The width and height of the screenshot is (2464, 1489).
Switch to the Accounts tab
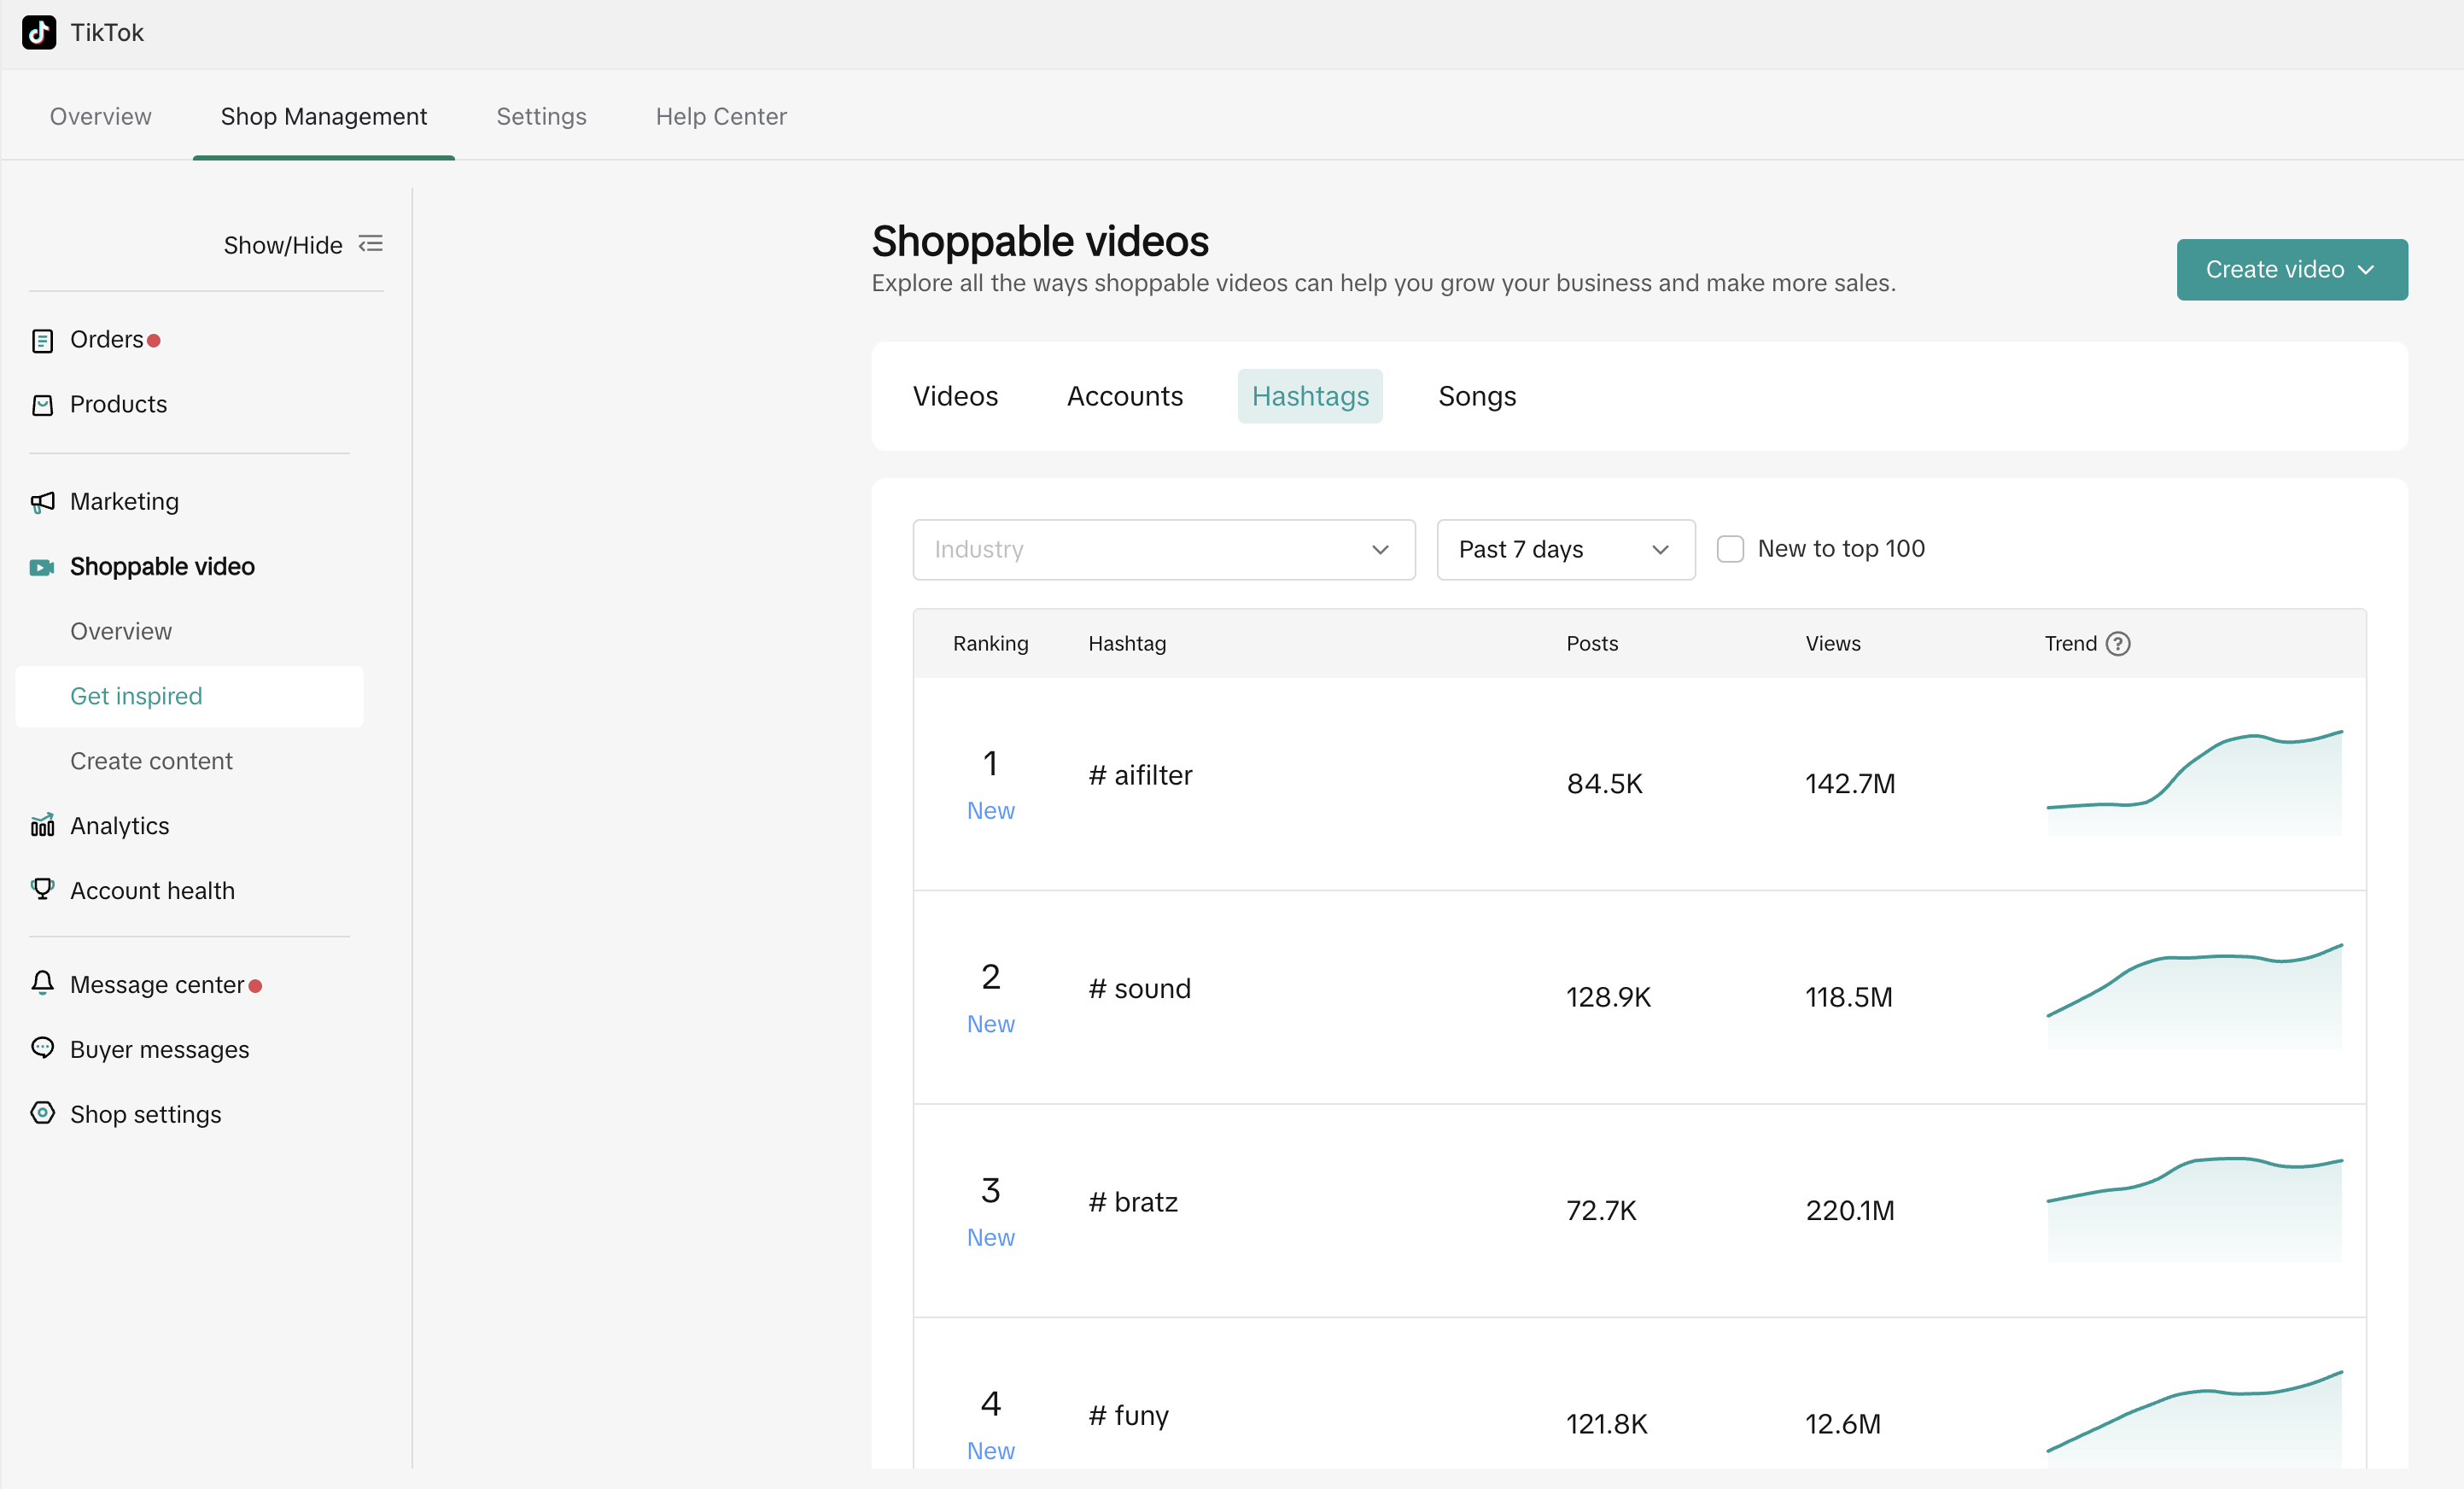(1124, 397)
